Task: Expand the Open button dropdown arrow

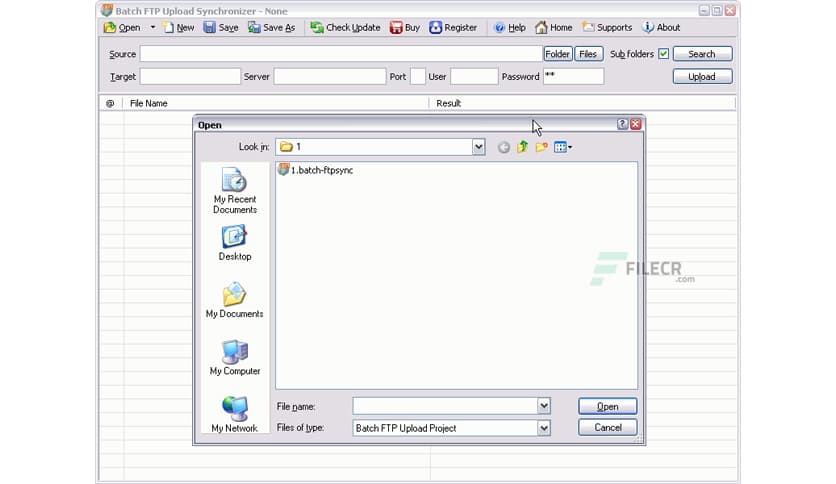Action: click(x=152, y=28)
